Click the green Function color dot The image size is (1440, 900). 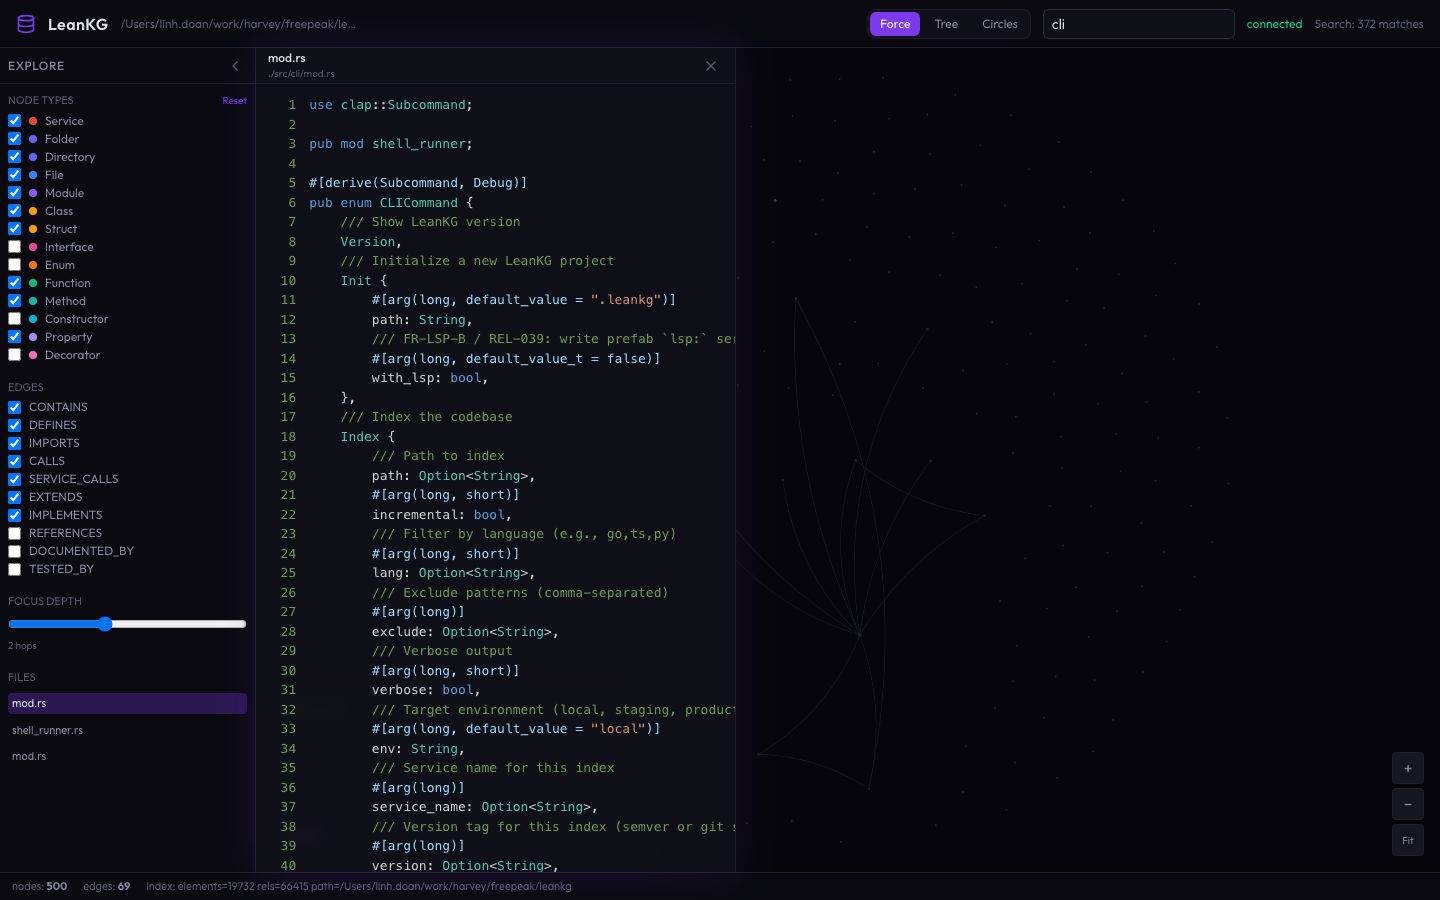pyautogui.click(x=33, y=283)
